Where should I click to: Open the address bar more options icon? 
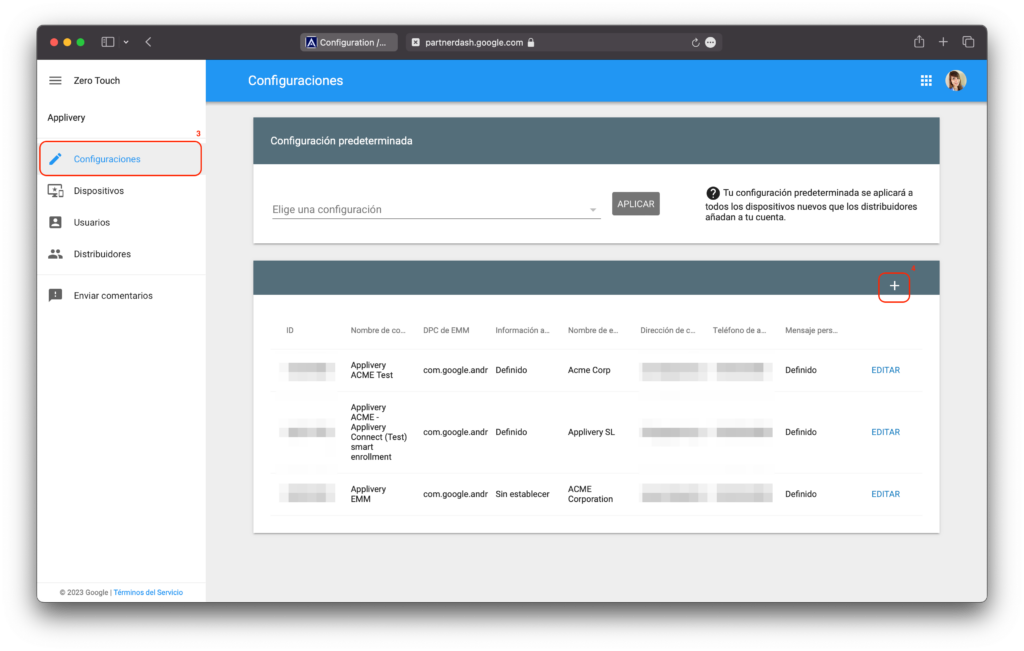point(711,42)
